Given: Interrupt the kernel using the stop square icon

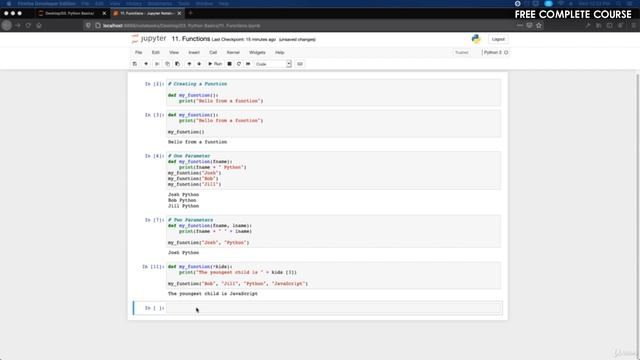Looking at the screenshot, I should pos(229,64).
